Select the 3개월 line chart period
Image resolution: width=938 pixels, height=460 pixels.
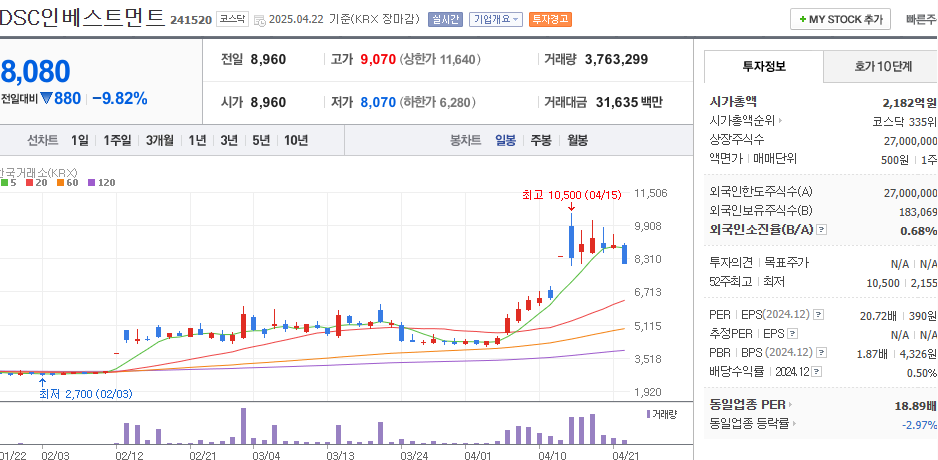click(x=159, y=141)
